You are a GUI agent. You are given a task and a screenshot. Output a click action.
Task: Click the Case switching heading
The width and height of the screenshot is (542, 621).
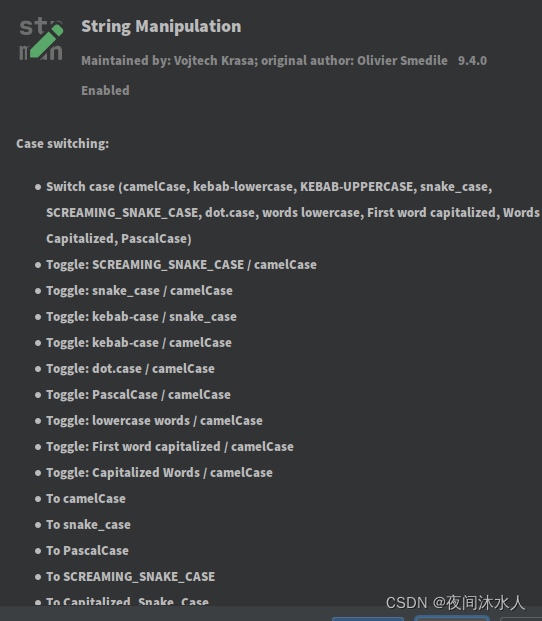click(x=63, y=143)
